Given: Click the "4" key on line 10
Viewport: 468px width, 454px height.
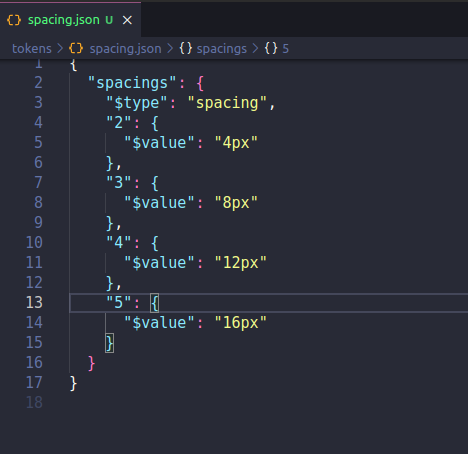Looking at the screenshot, I should 118,243.
